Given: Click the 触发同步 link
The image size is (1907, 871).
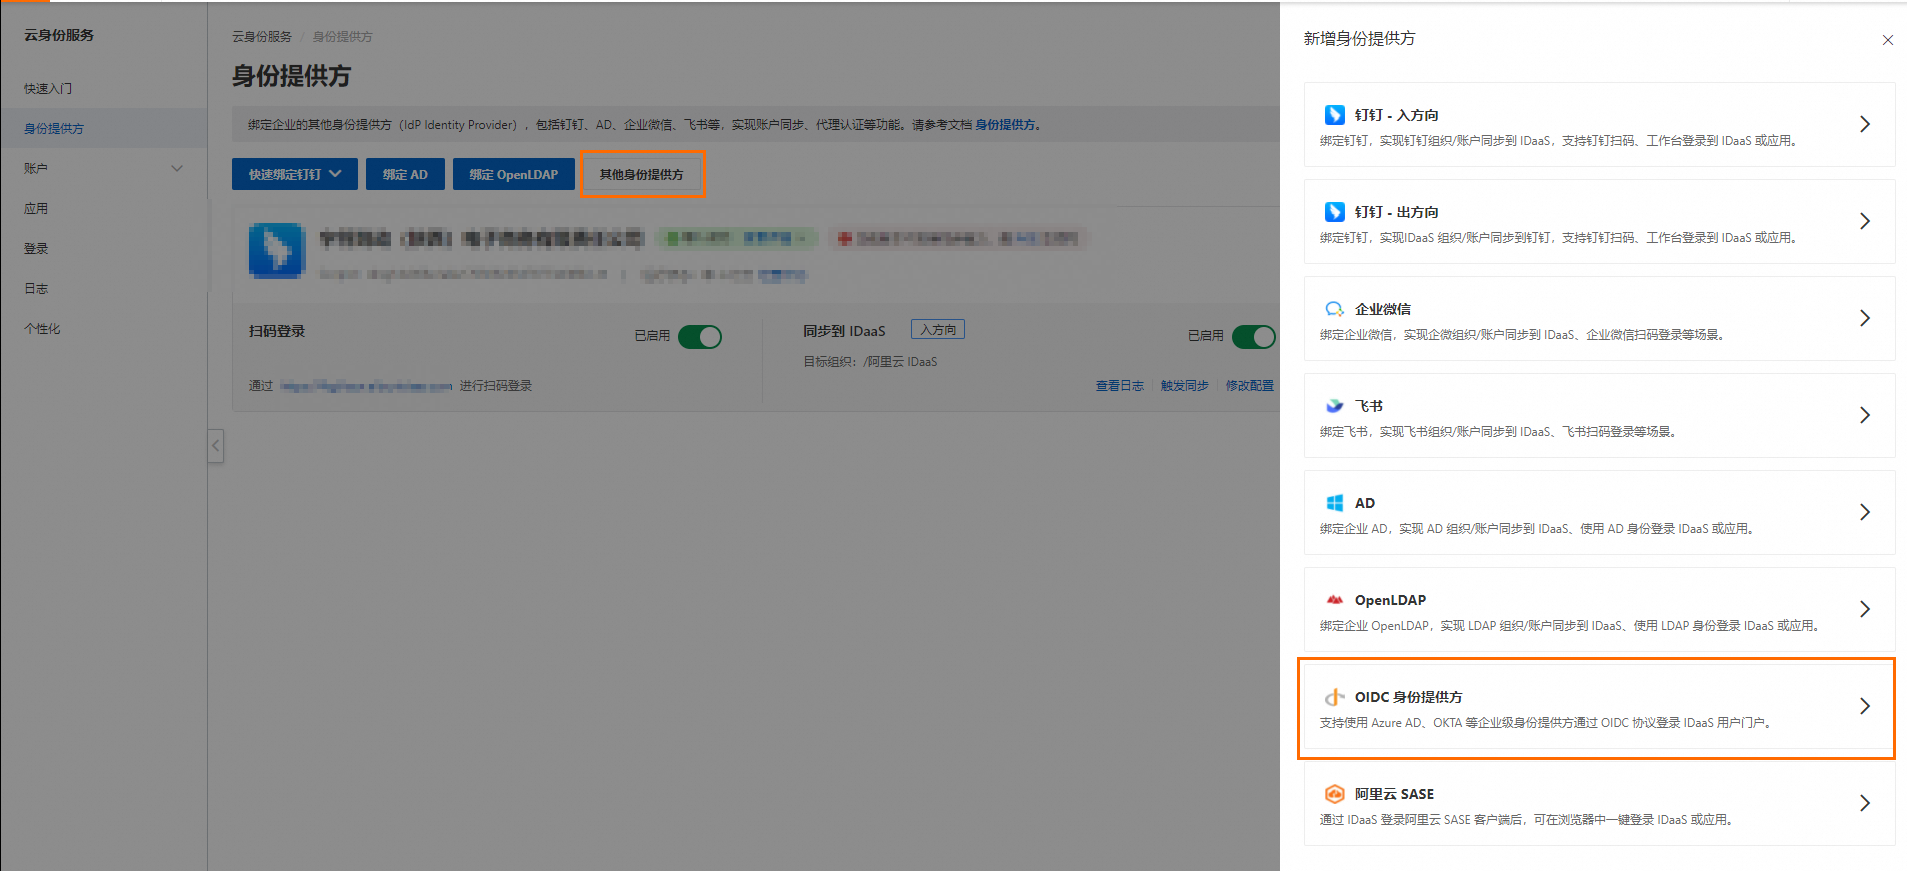Looking at the screenshot, I should coord(1184,386).
